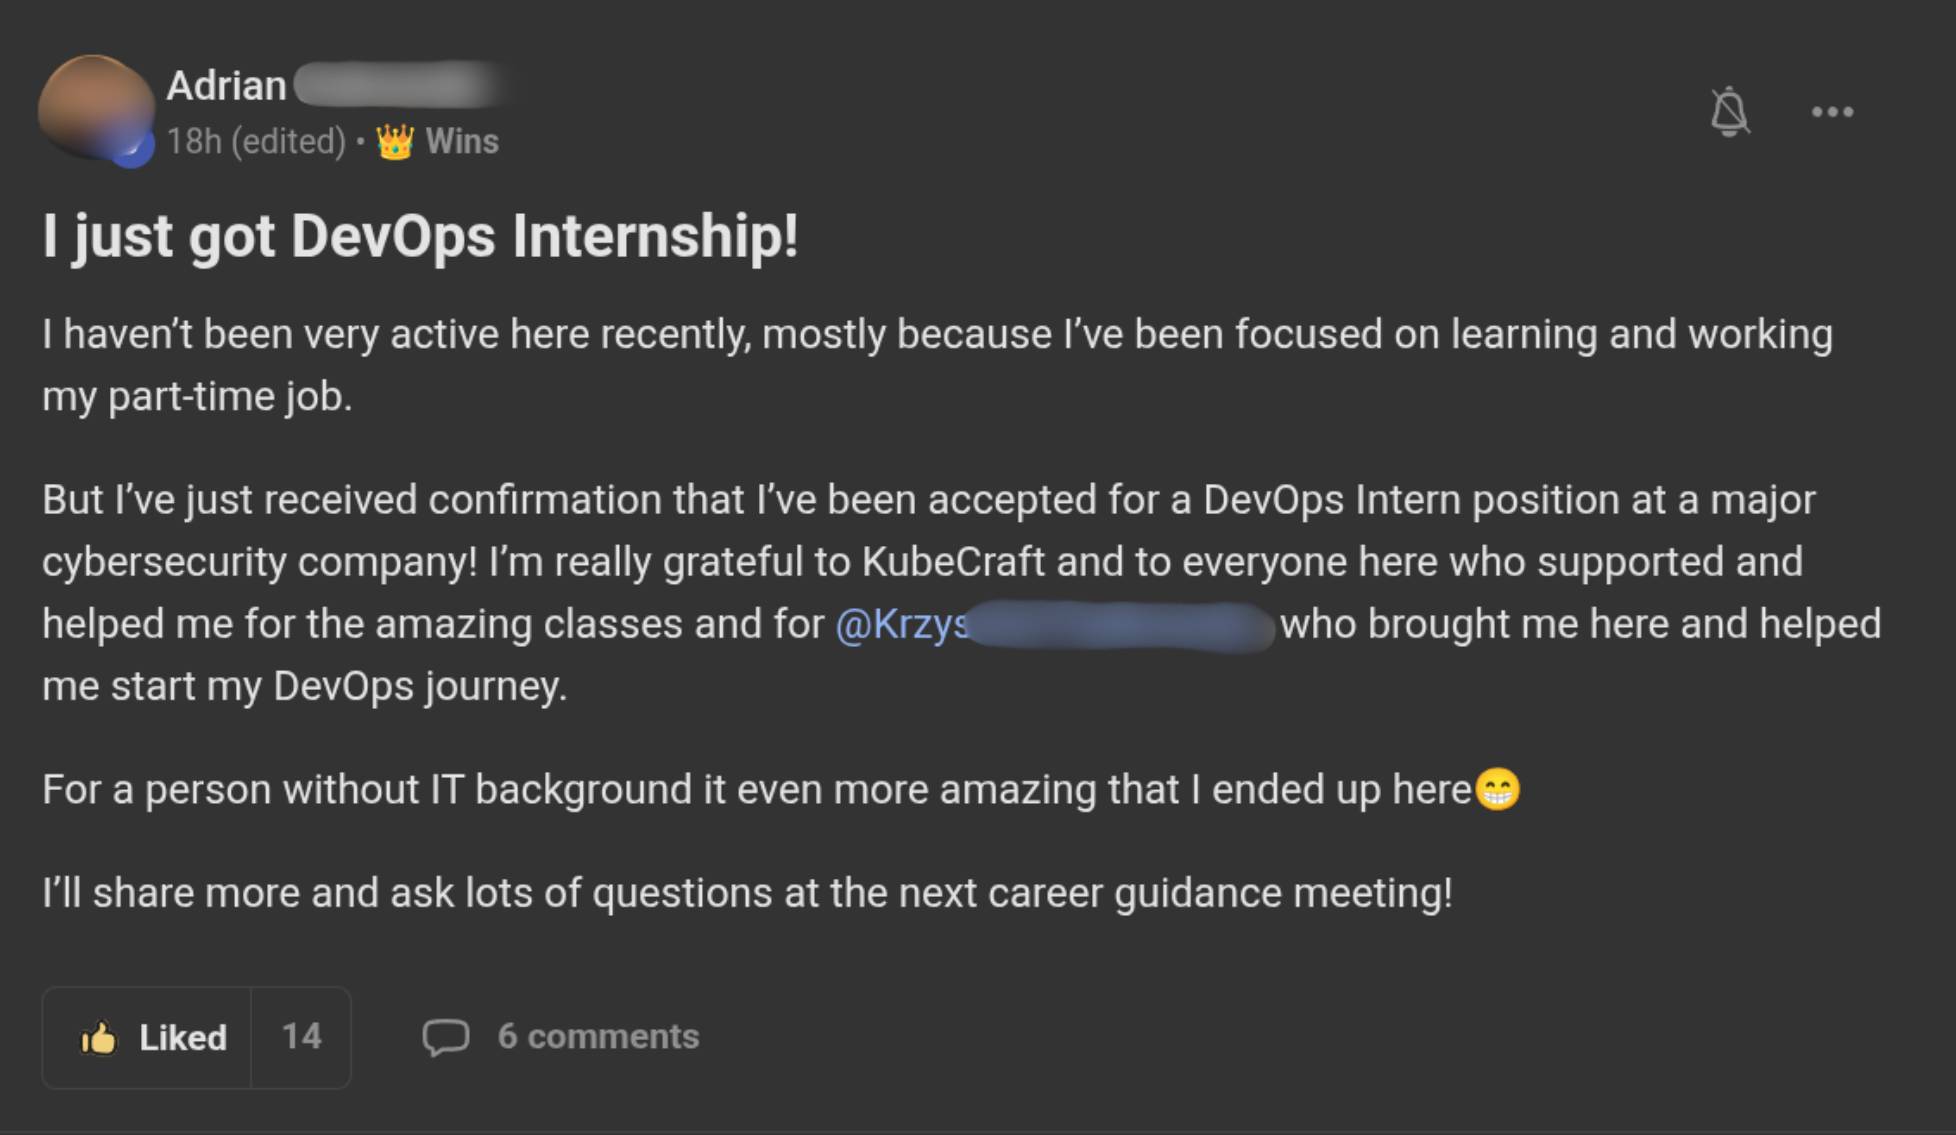Click the crown icon beside Wins
Image resolution: width=1956 pixels, height=1135 pixels.
tap(395, 142)
